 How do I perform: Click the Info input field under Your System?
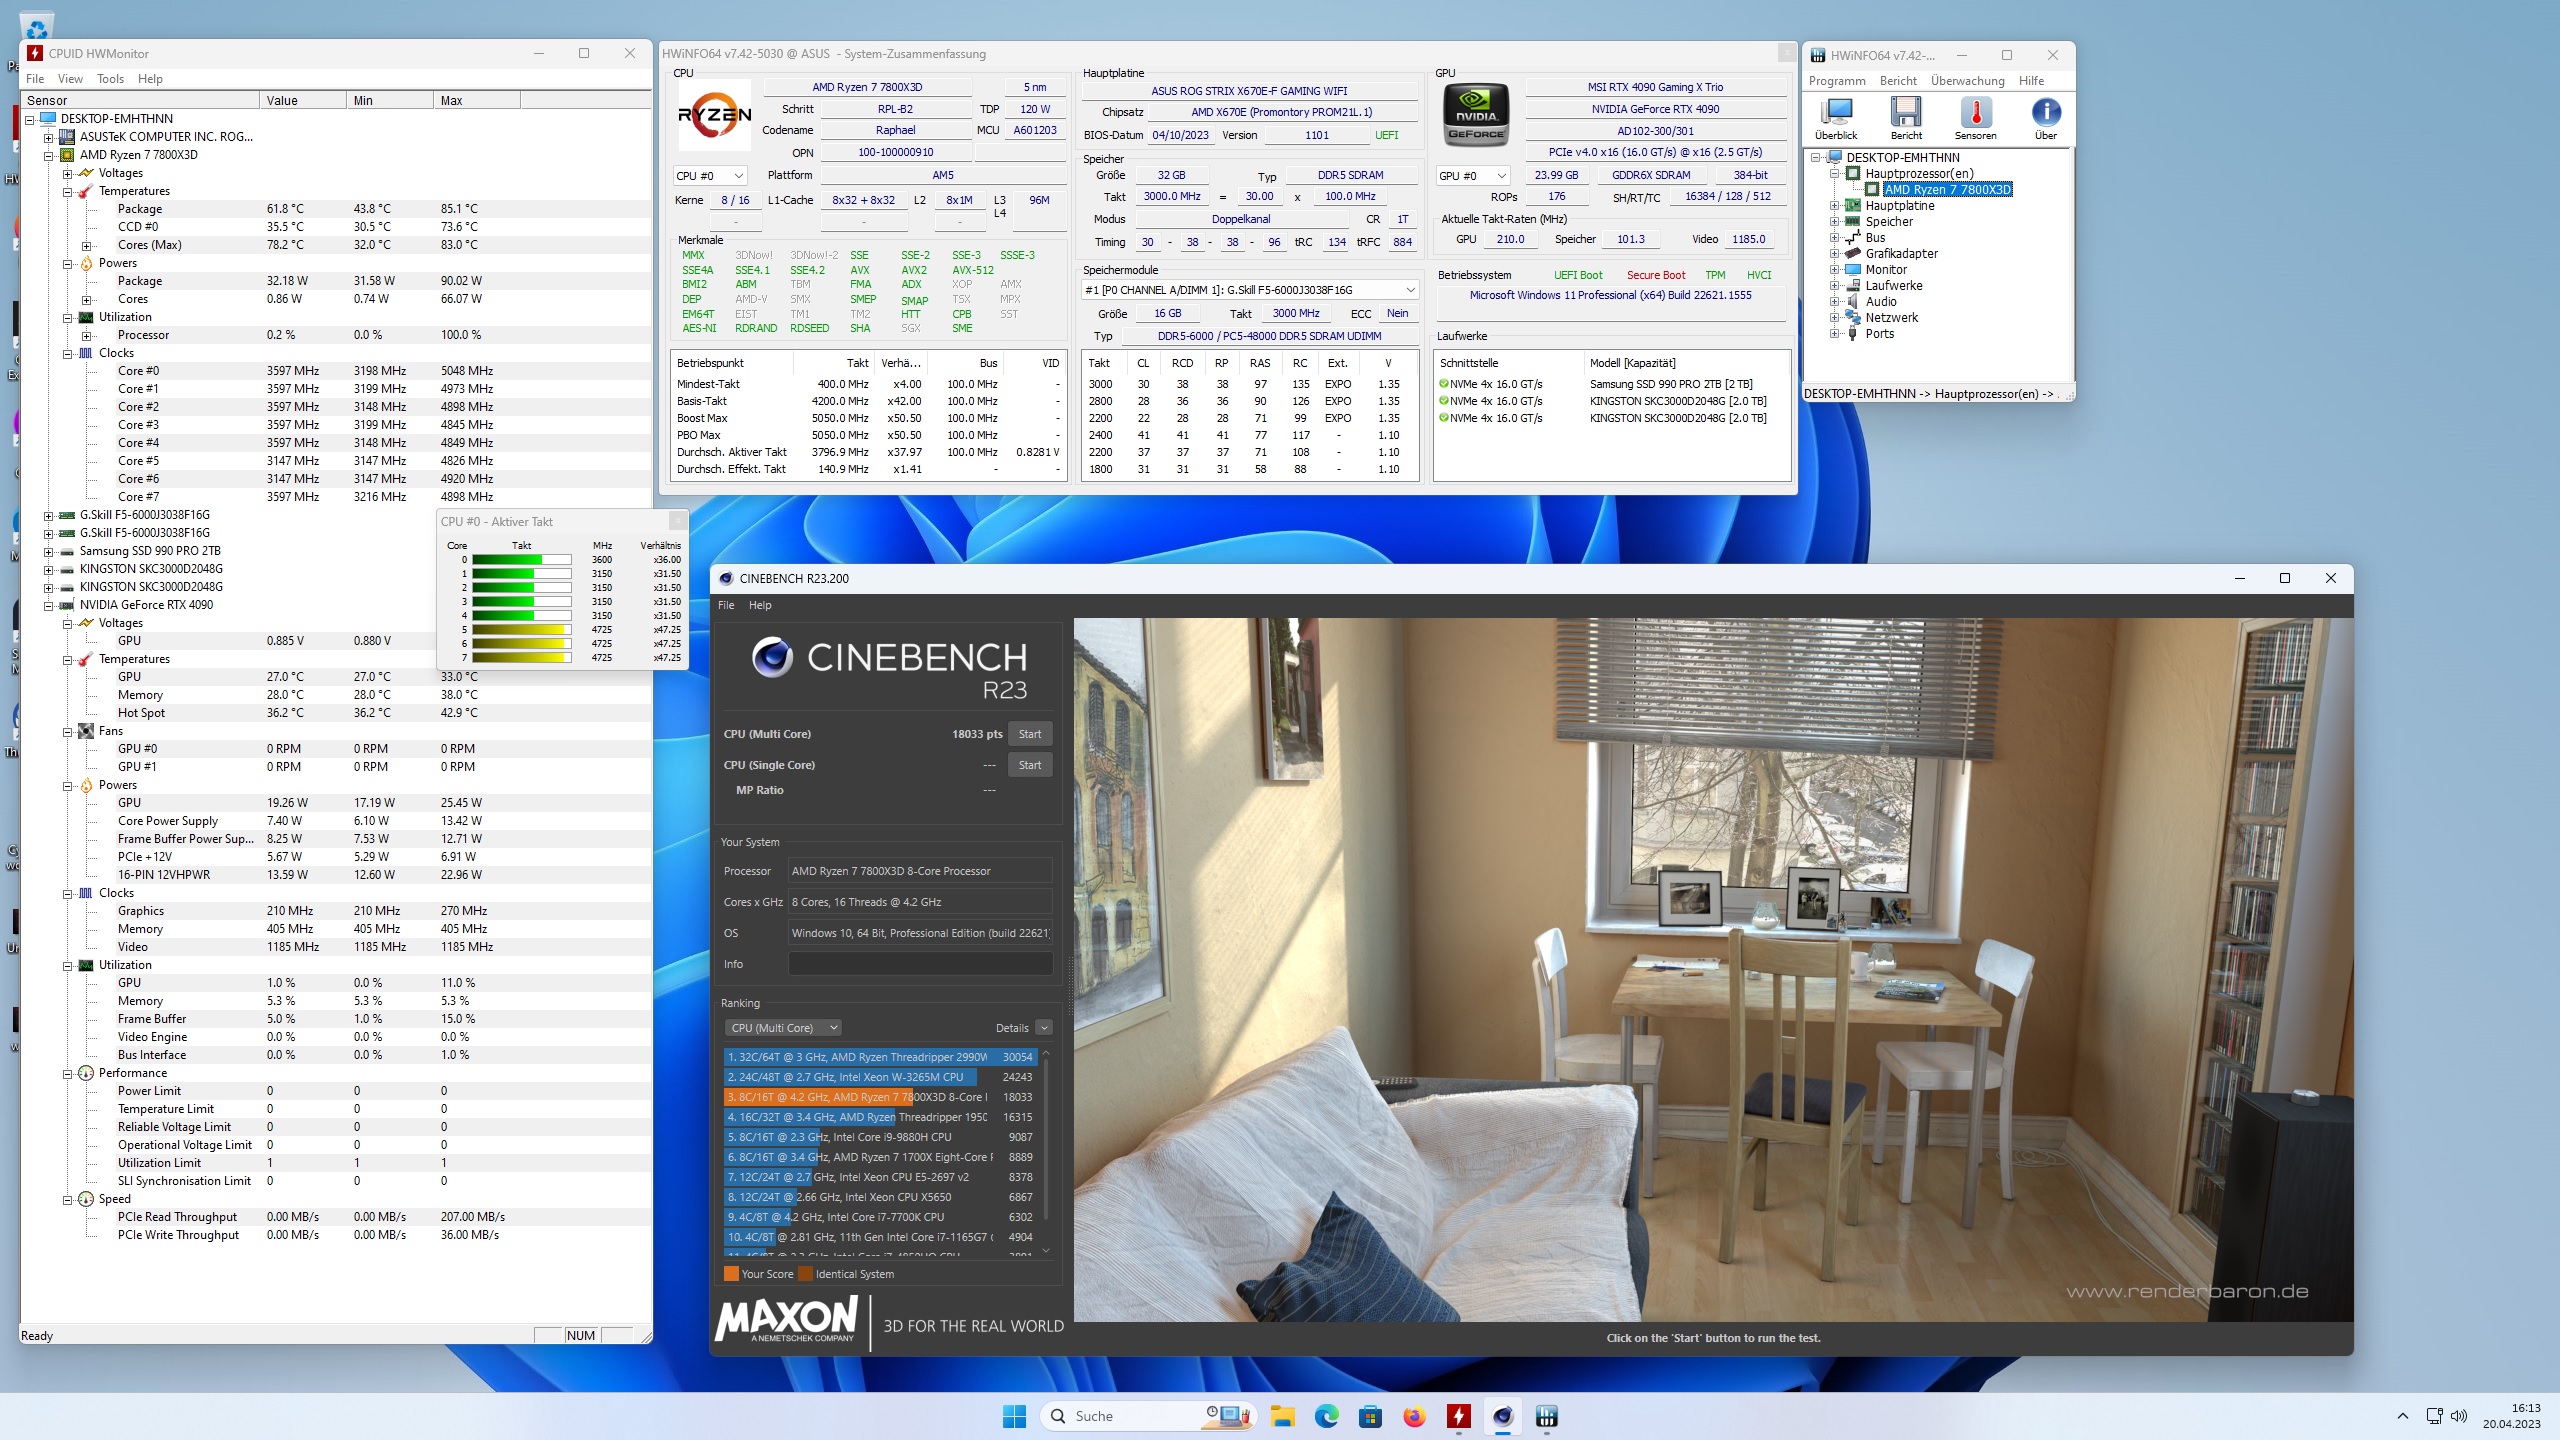[920, 963]
